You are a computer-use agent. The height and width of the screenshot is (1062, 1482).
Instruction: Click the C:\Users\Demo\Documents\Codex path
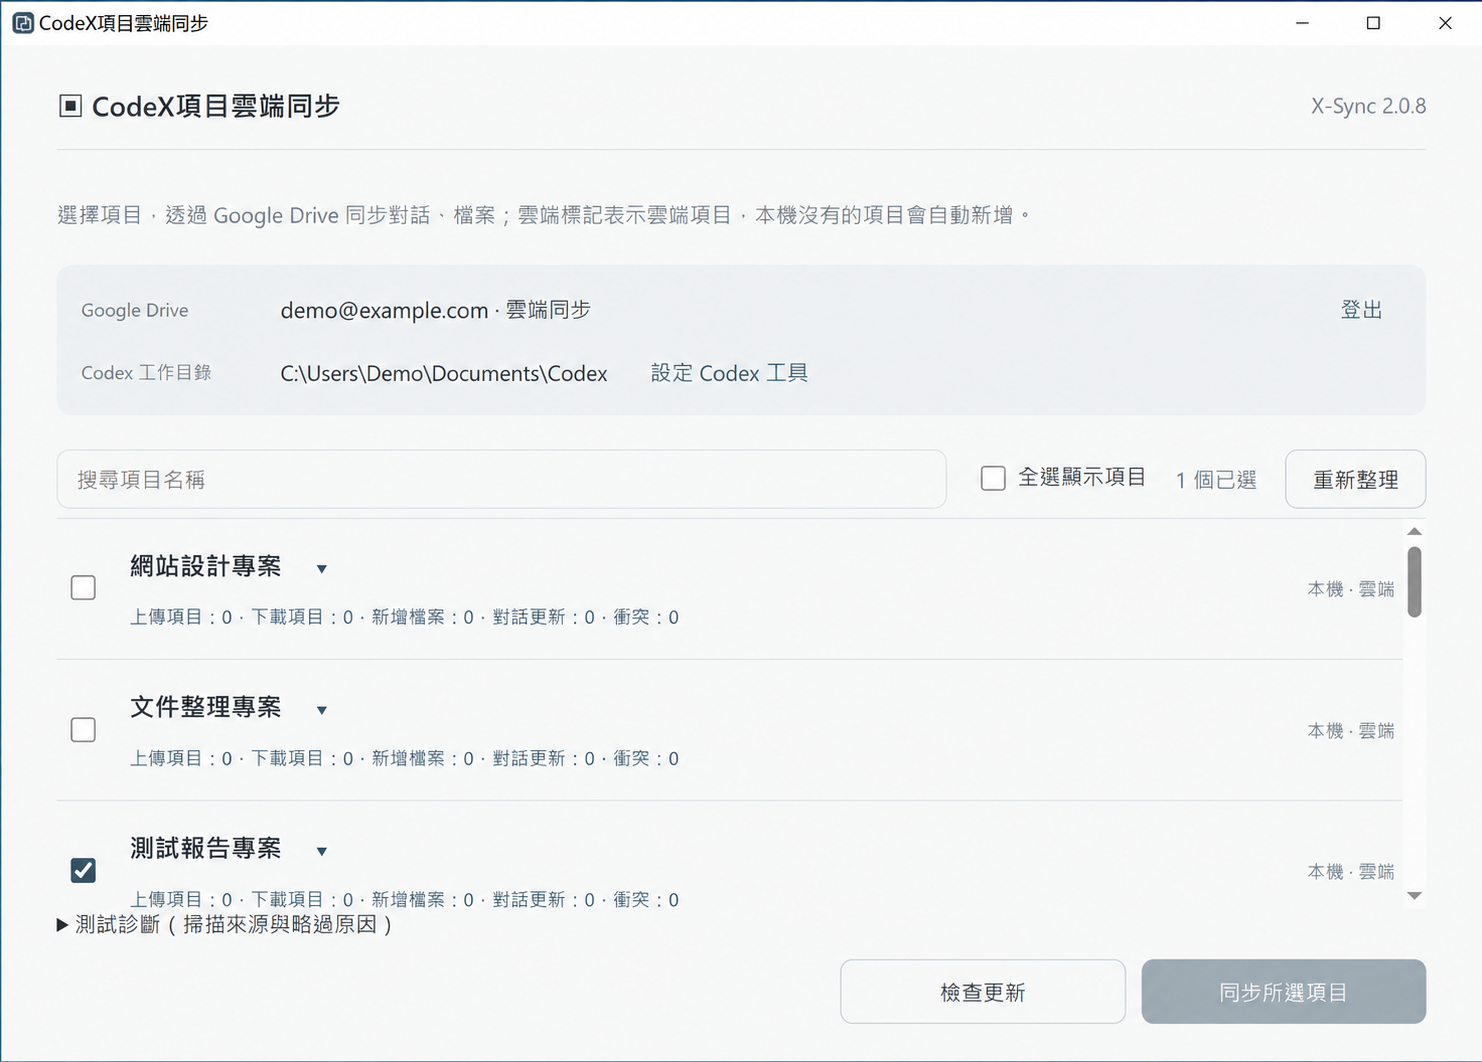click(444, 373)
